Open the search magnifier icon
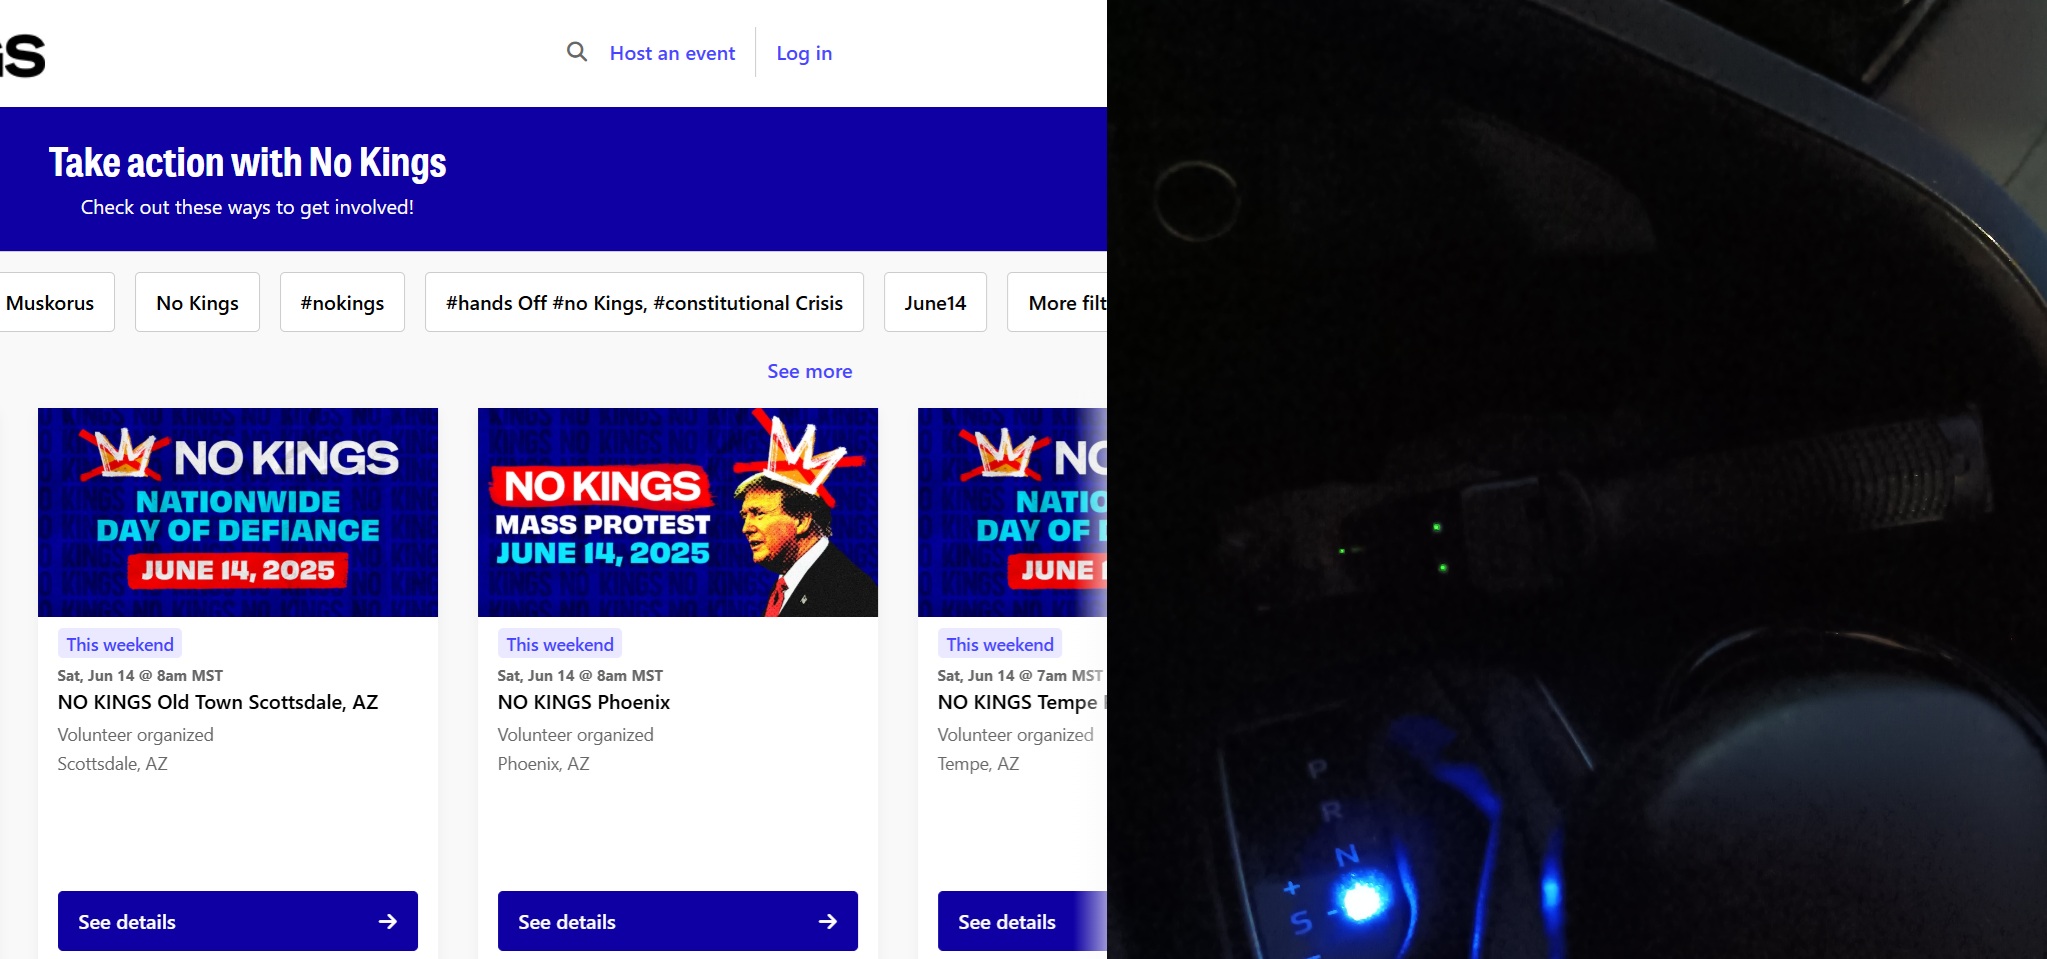This screenshot has width=2047, height=959. [x=577, y=52]
